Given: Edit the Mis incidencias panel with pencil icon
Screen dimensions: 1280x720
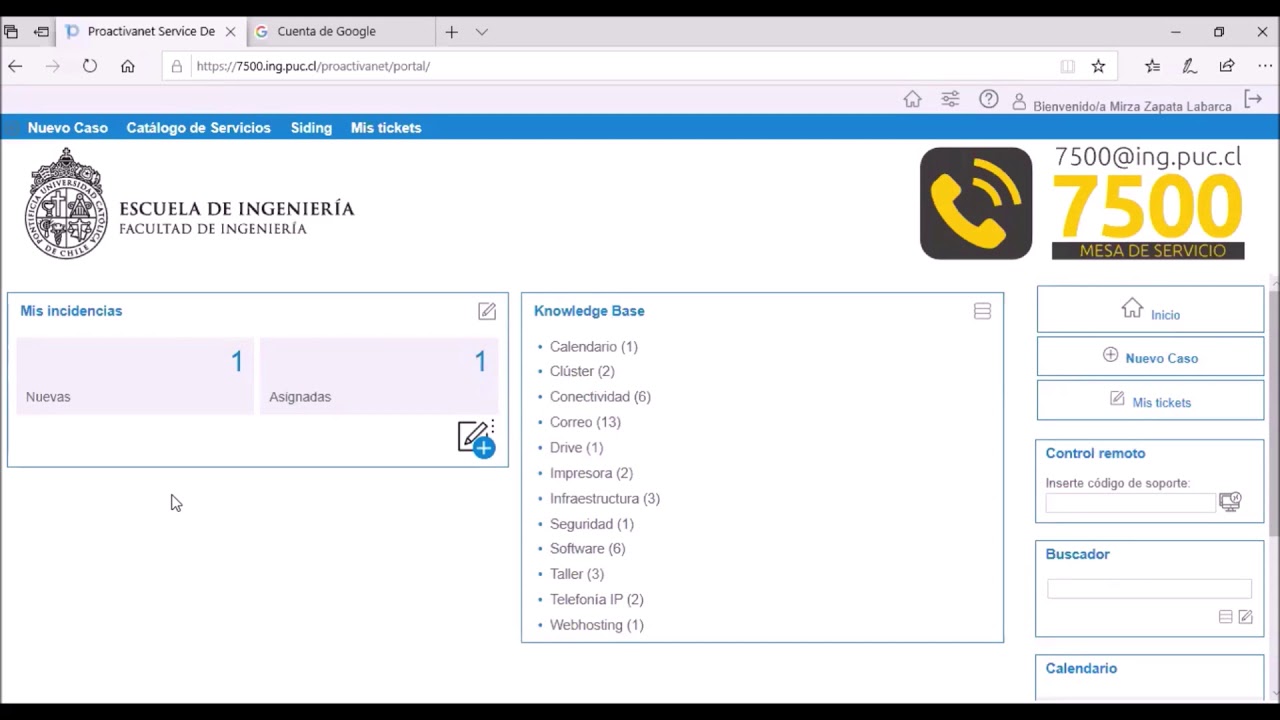Looking at the screenshot, I should tap(487, 311).
